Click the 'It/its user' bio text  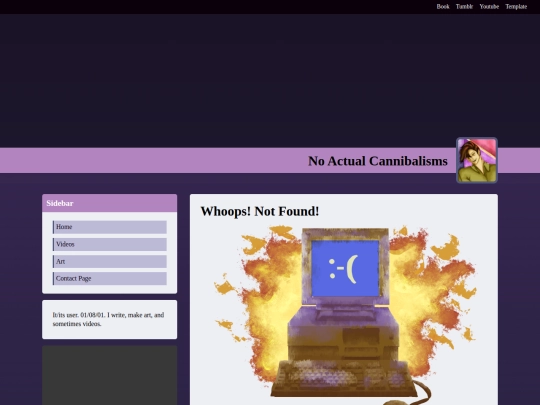coord(108,319)
